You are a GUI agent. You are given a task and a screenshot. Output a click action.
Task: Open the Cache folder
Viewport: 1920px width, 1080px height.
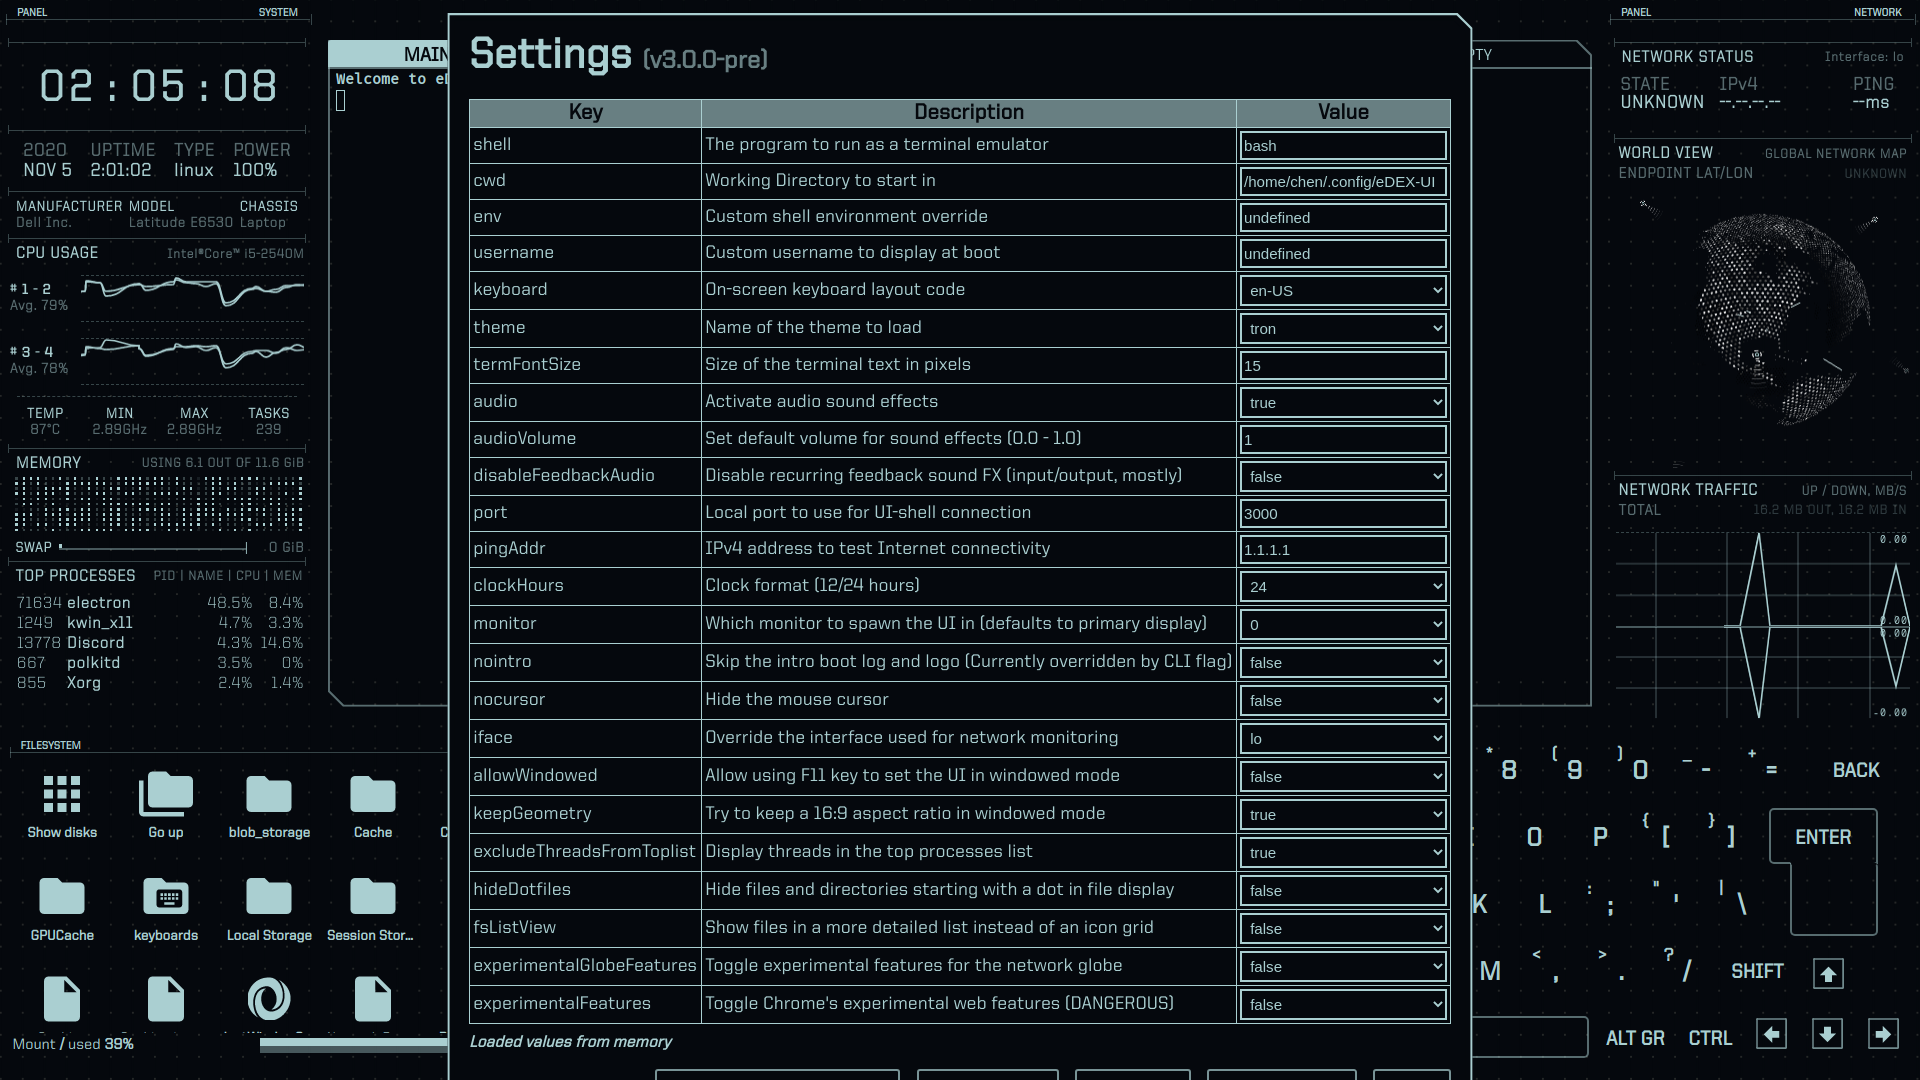372,795
